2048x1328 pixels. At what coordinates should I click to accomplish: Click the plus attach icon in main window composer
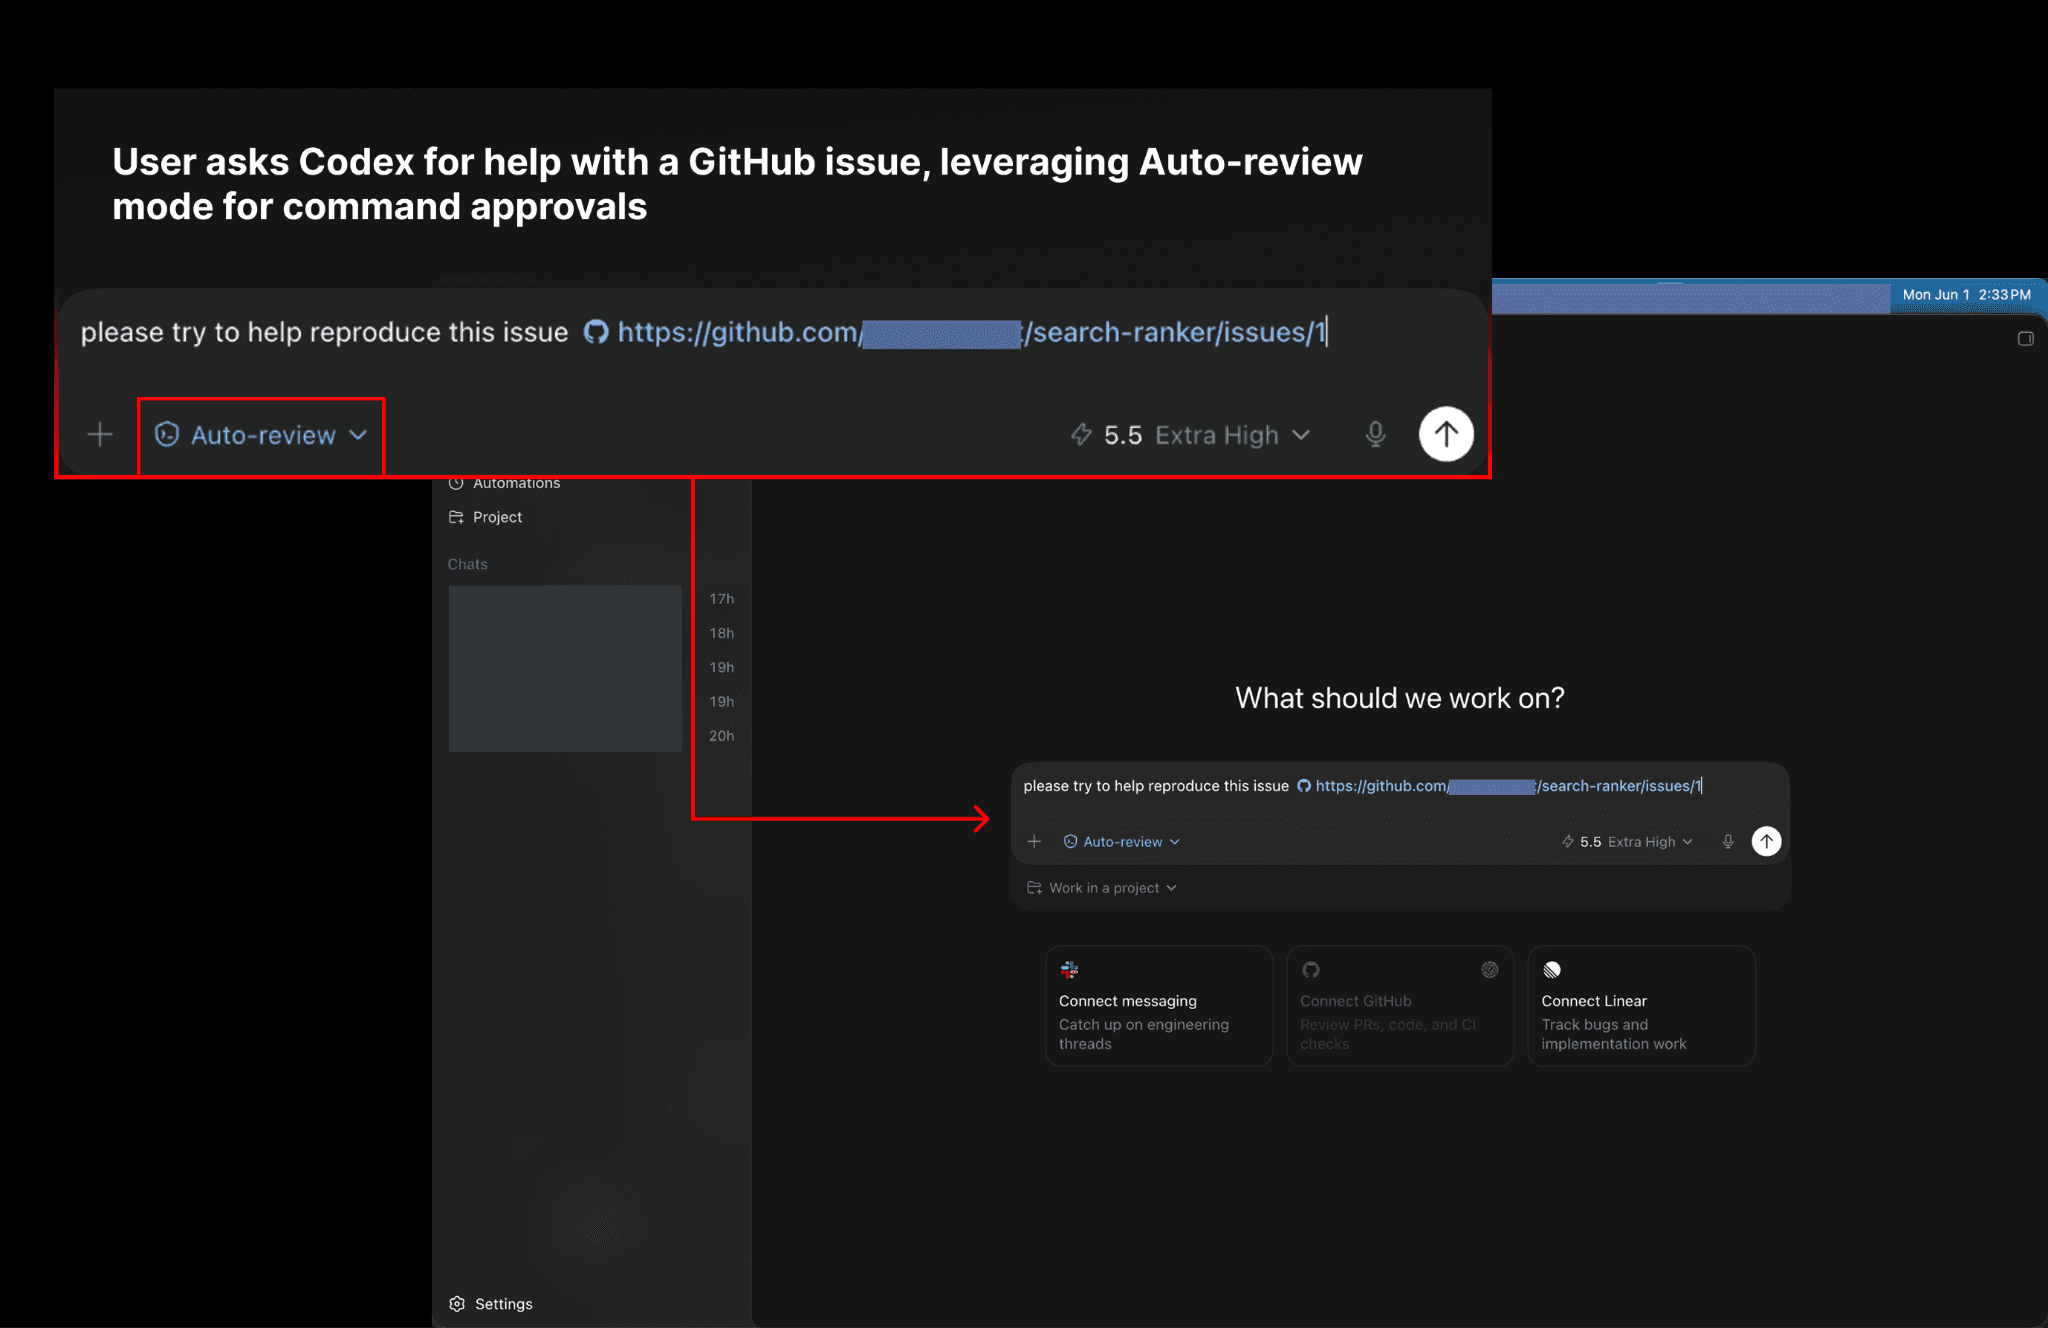[x=1034, y=842]
